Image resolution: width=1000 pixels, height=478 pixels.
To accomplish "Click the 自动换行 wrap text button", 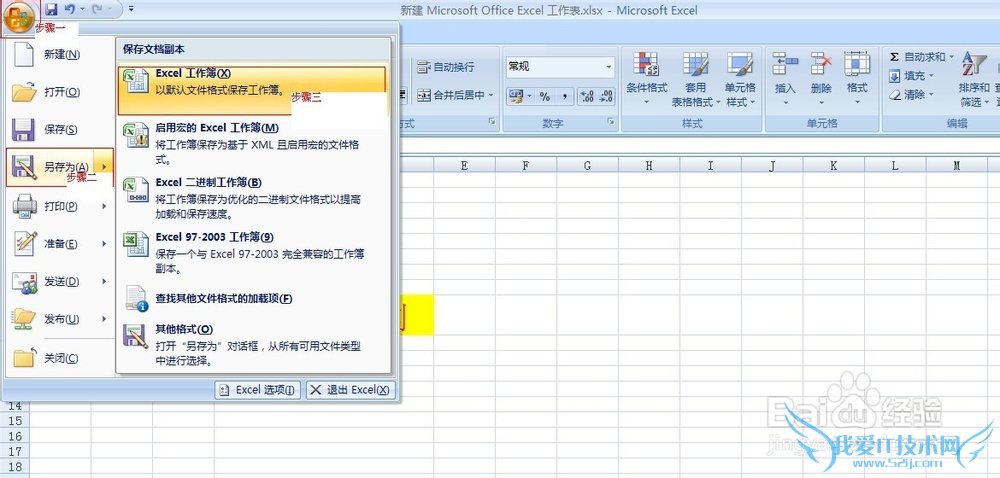I will tap(446, 67).
